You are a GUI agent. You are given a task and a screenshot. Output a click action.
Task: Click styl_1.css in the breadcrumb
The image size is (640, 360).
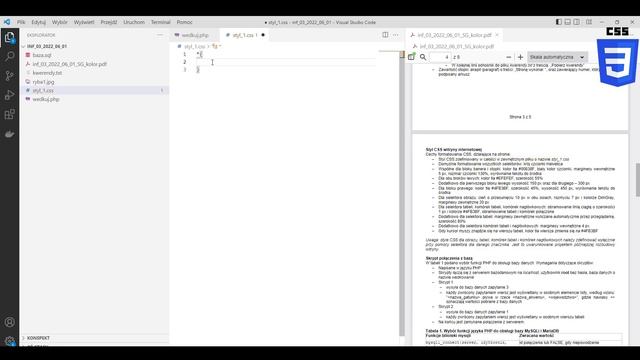pyautogui.click(x=194, y=46)
